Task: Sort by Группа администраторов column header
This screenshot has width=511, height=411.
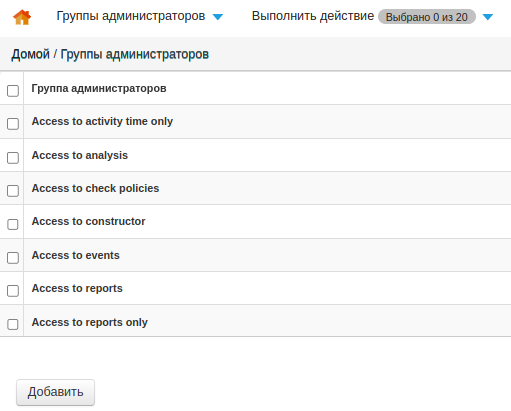Action: [x=99, y=88]
